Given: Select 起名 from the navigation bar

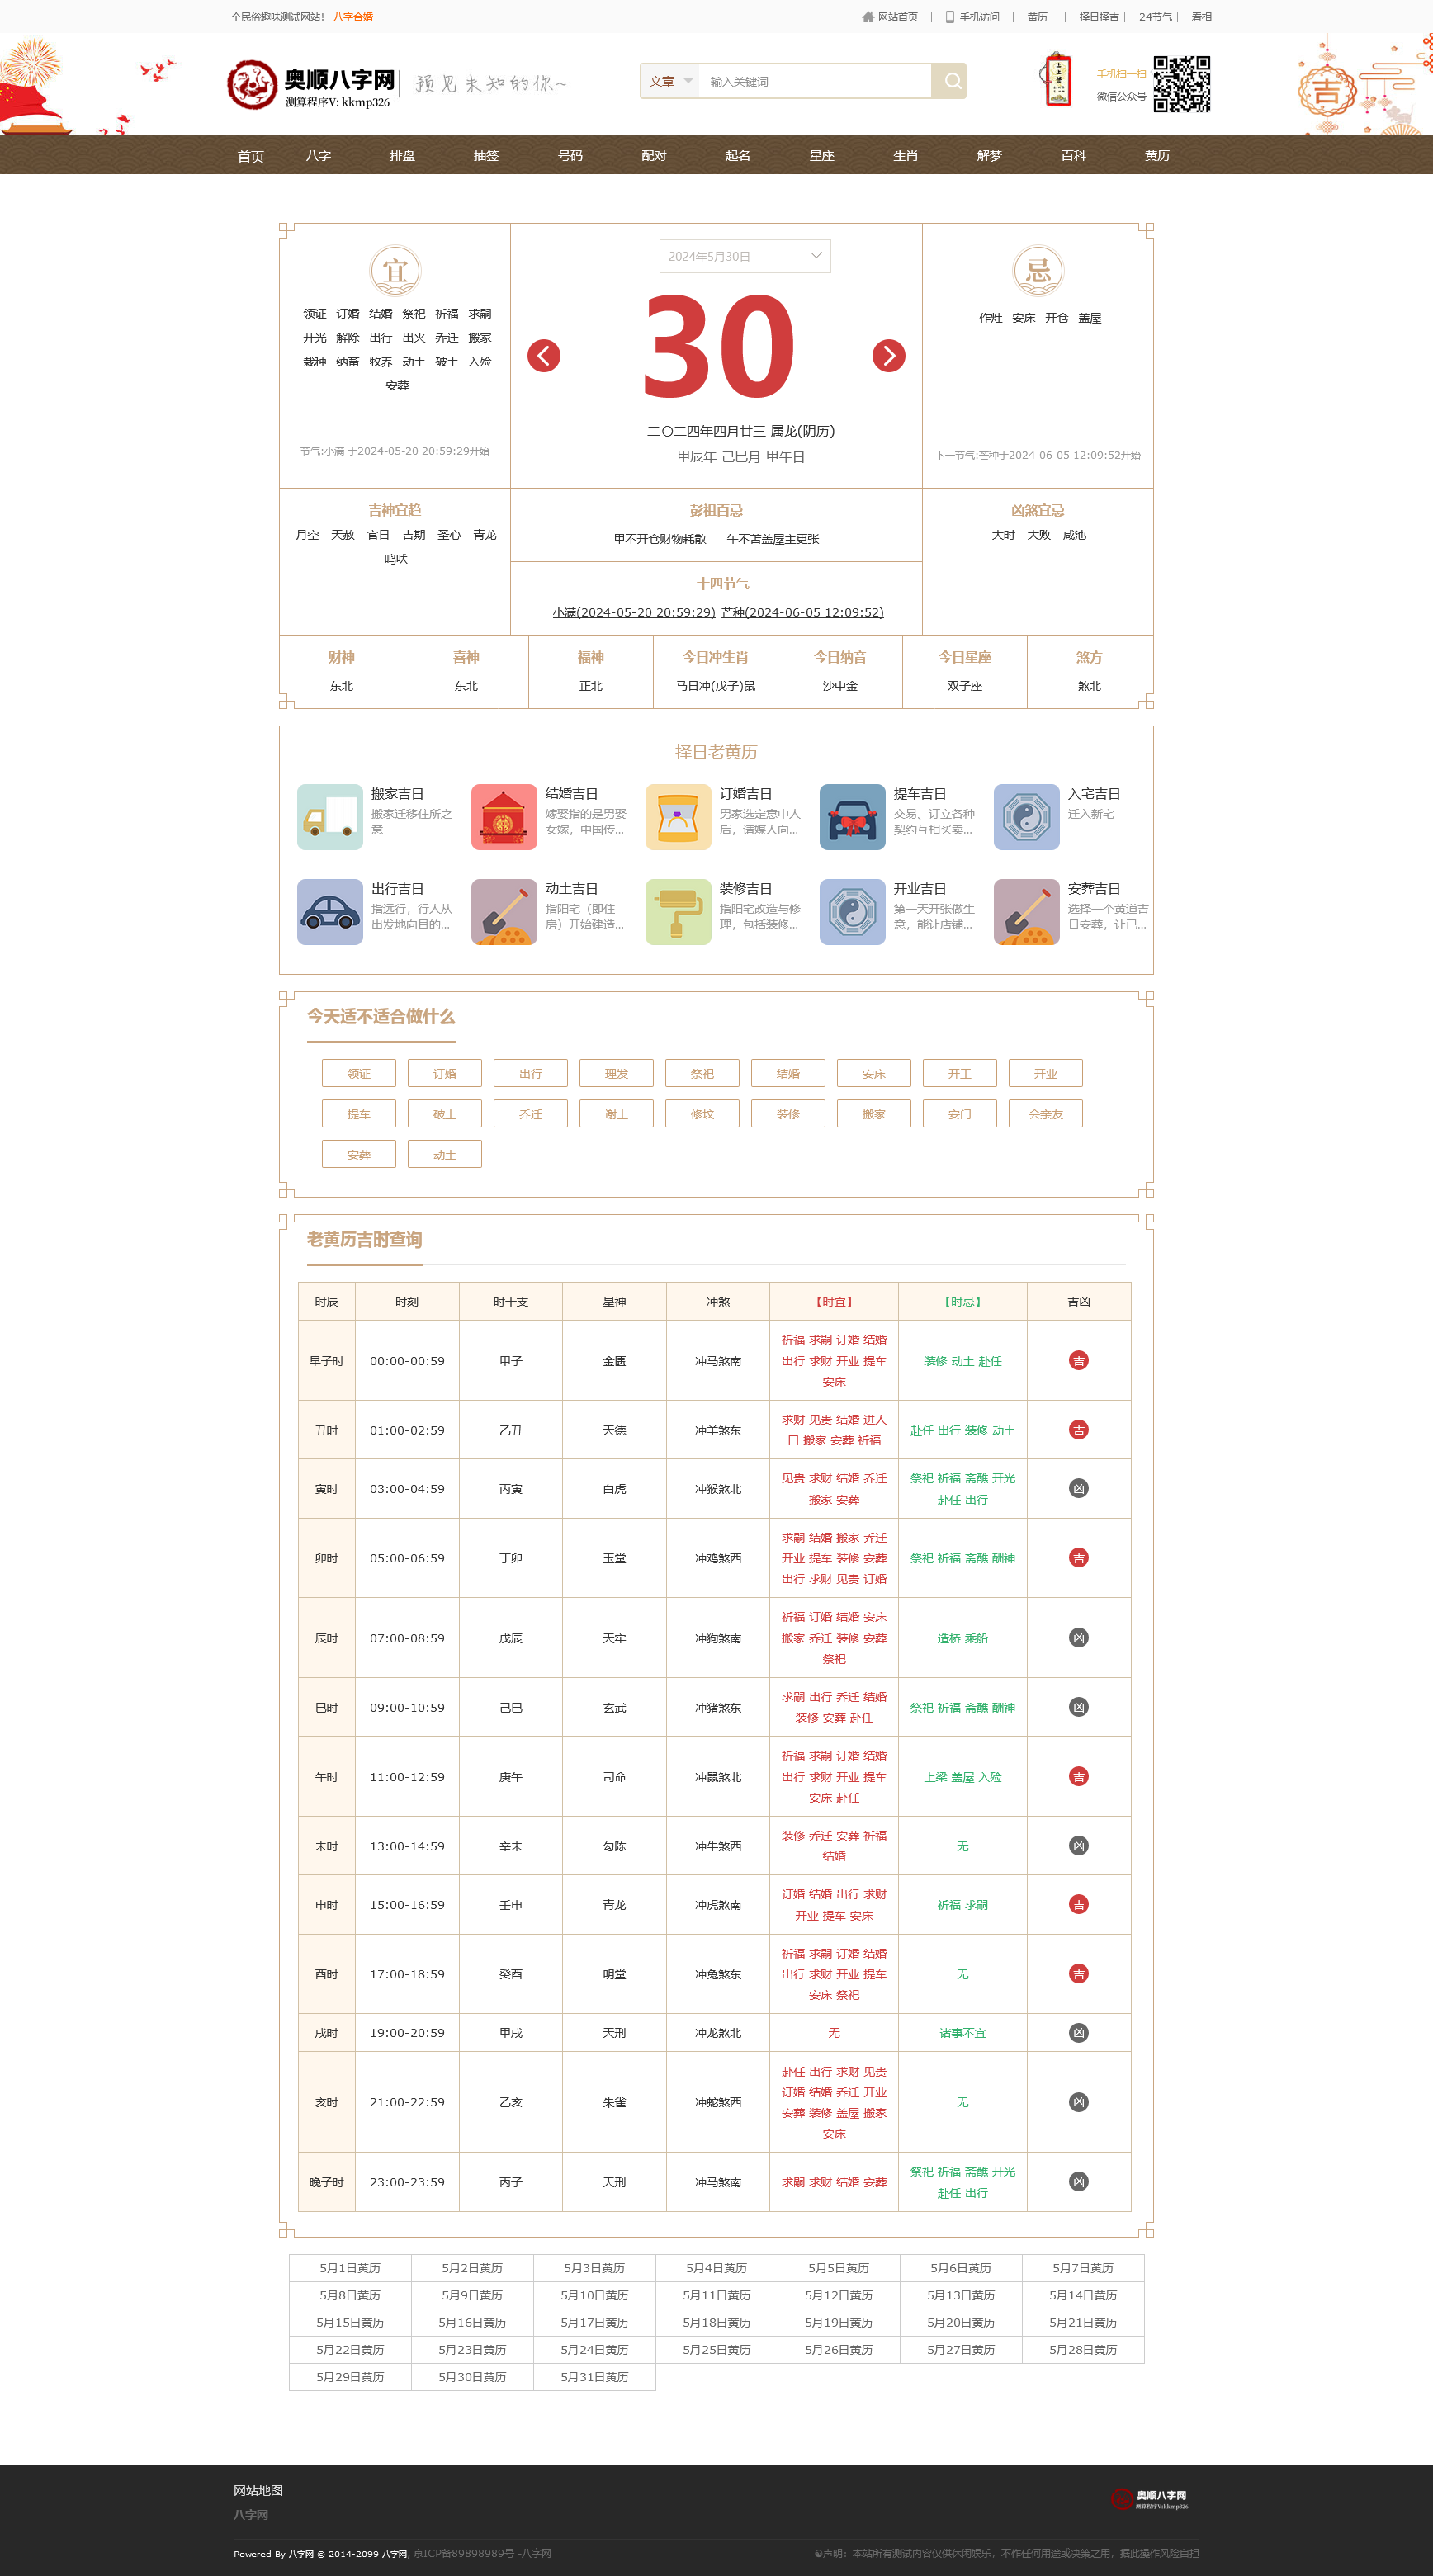Looking at the screenshot, I should tap(737, 155).
